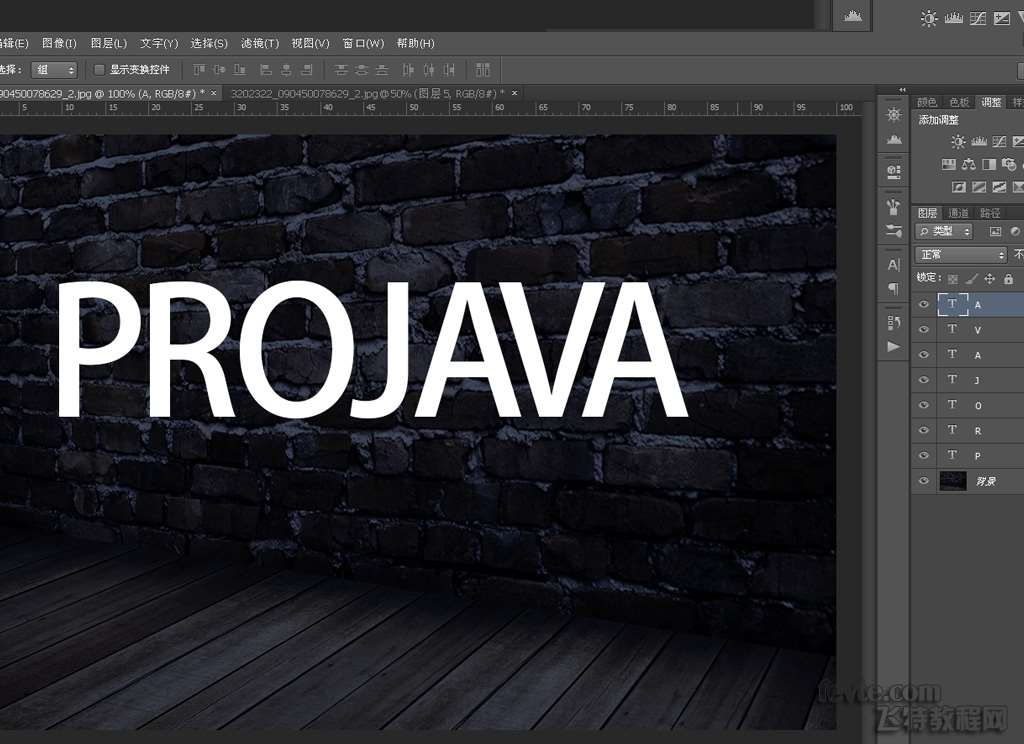Switch to the 路径 tab
1024x744 pixels.
click(990, 213)
